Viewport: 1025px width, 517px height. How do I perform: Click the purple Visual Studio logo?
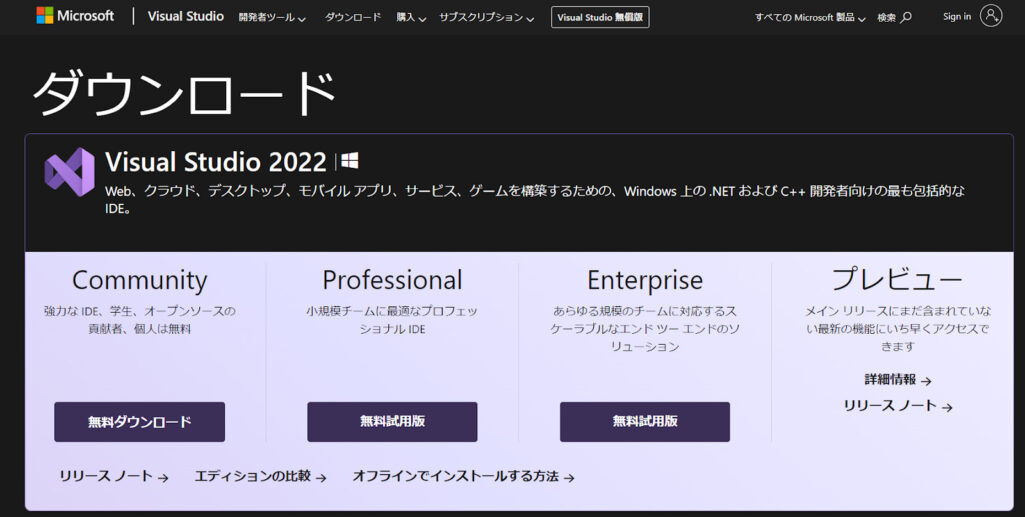(x=69, y=172)
